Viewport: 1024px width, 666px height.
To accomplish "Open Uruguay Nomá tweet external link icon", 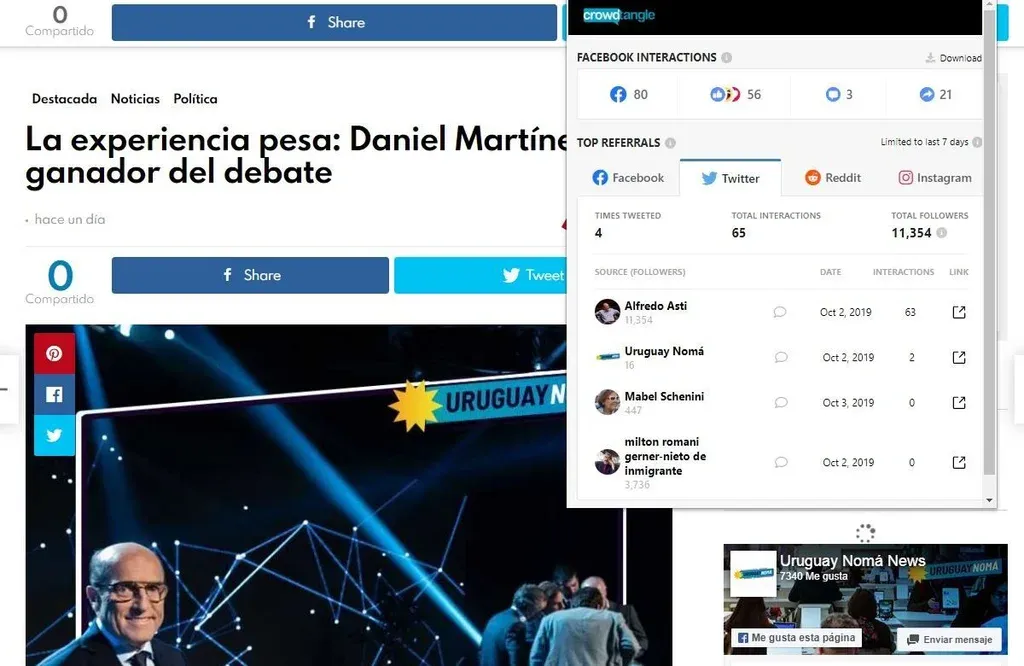I will click(959, 357).
